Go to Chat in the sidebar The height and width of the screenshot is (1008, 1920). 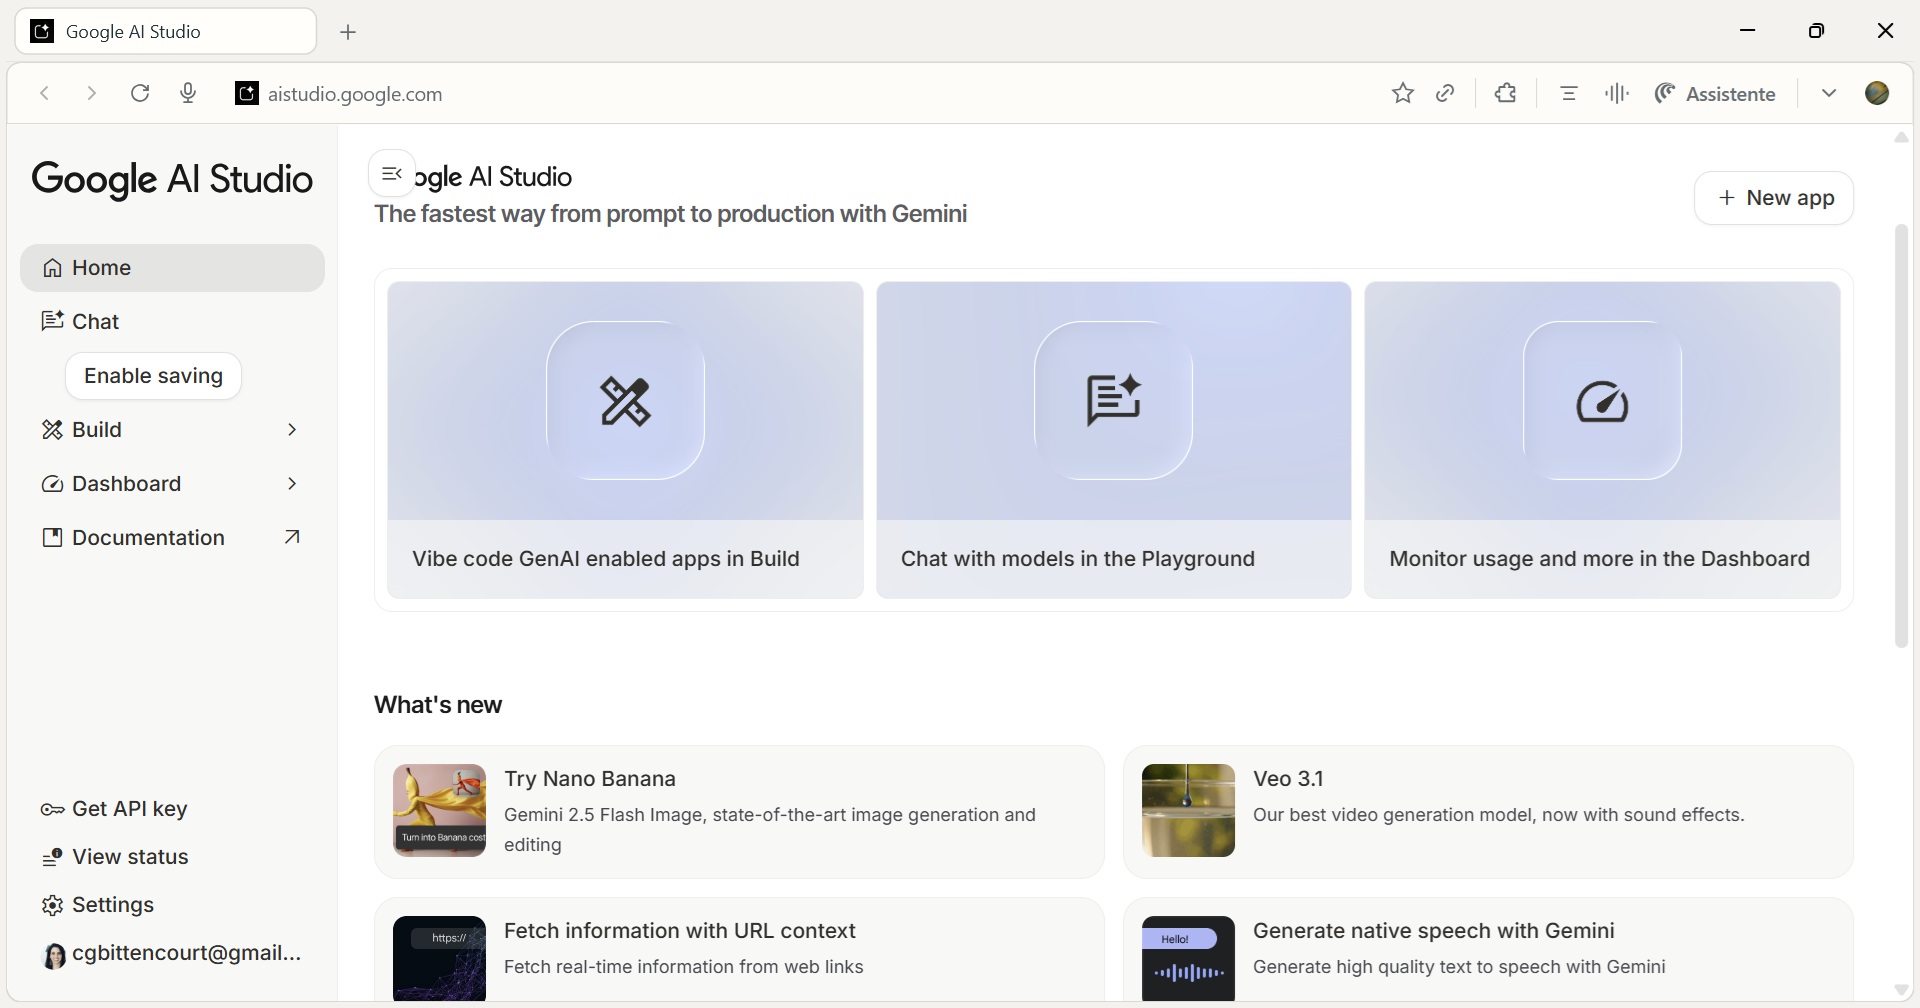[x=95, y=322]
